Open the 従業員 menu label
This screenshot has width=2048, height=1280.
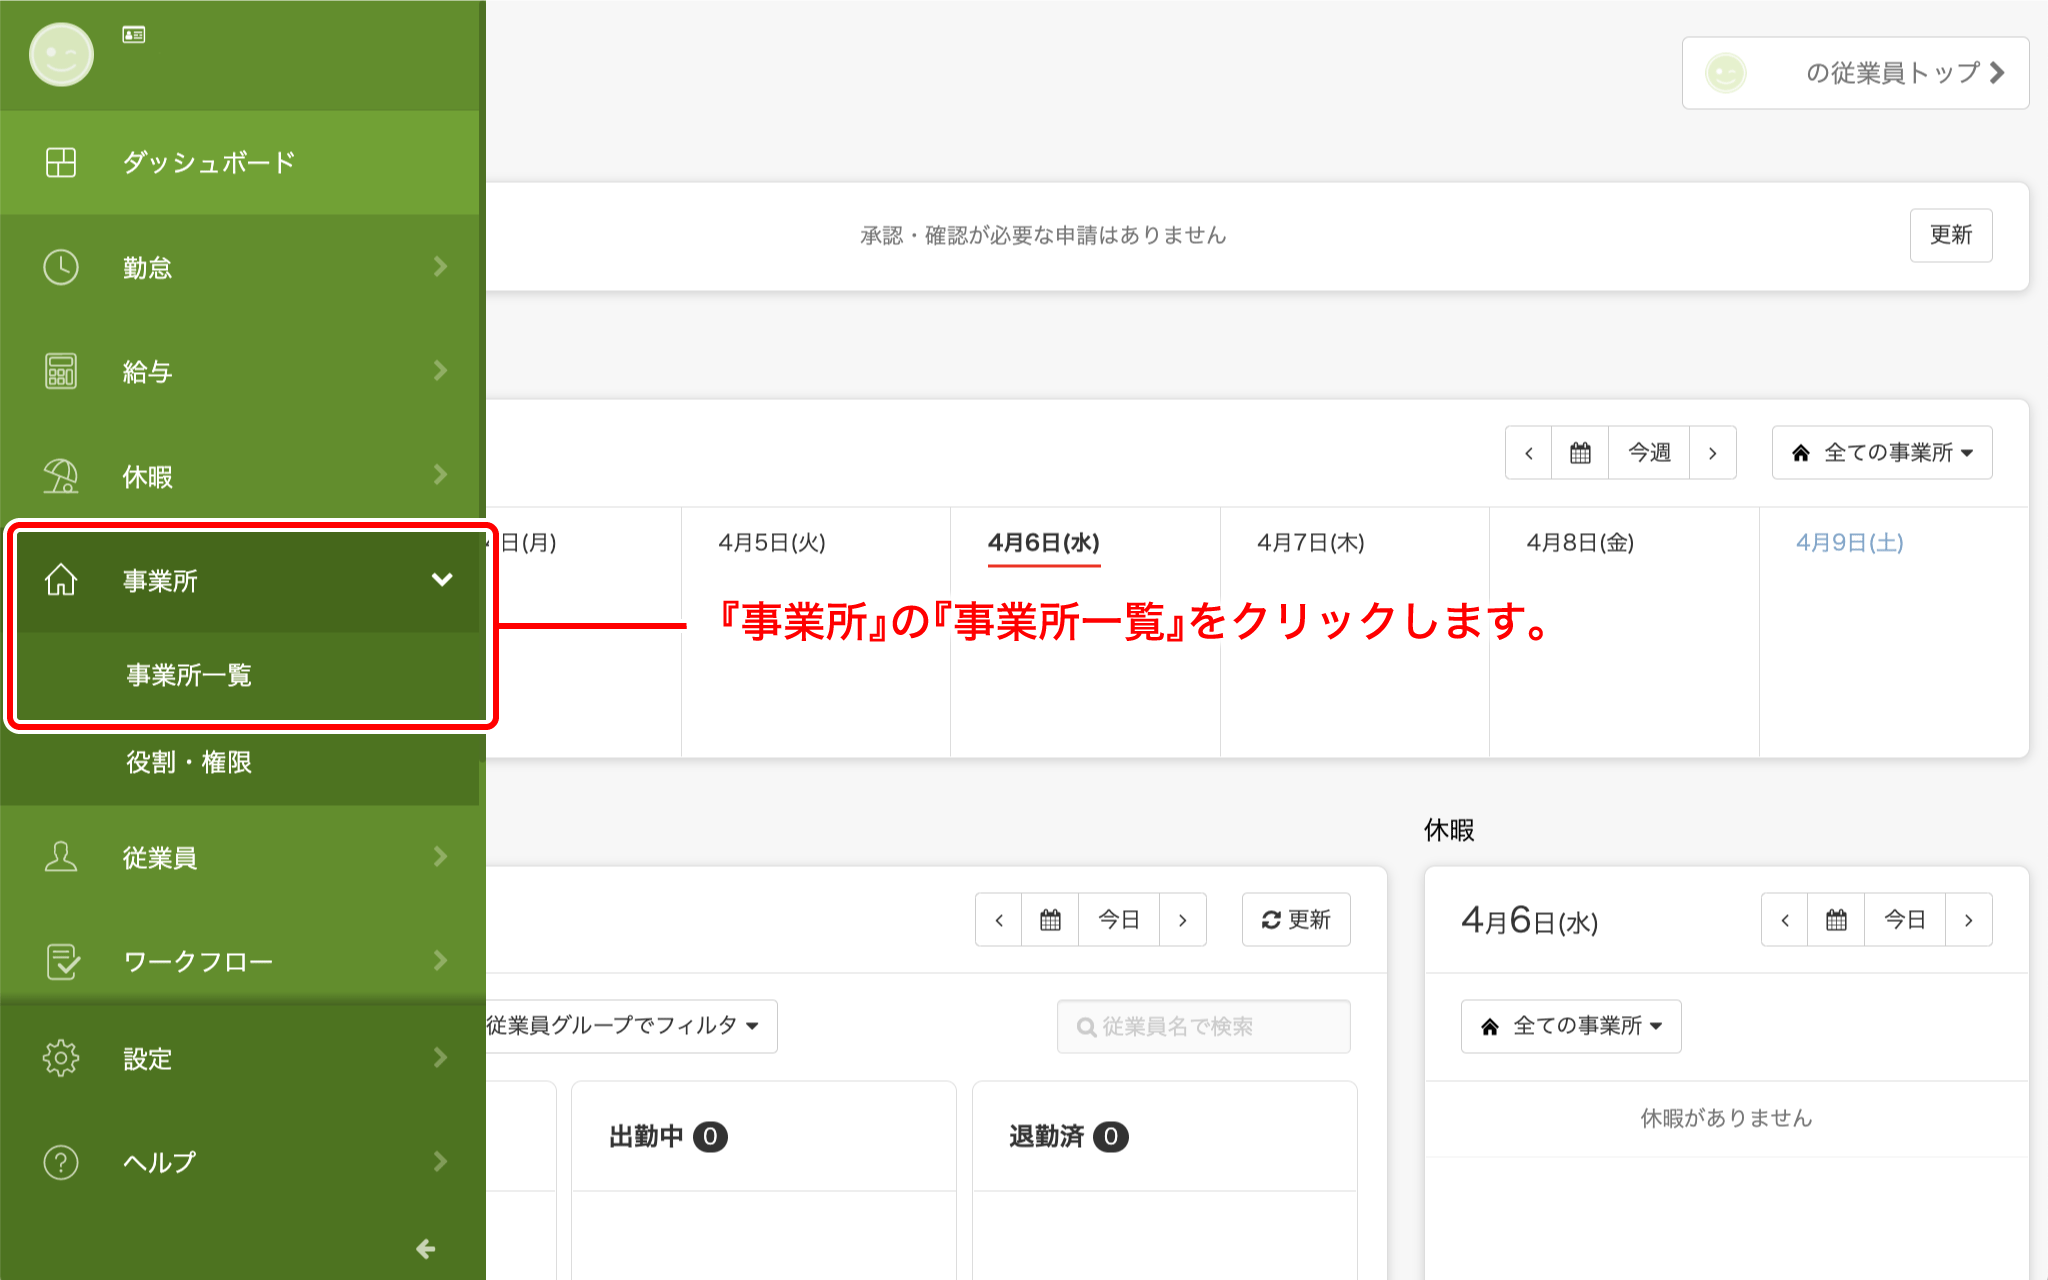point(160,857)
